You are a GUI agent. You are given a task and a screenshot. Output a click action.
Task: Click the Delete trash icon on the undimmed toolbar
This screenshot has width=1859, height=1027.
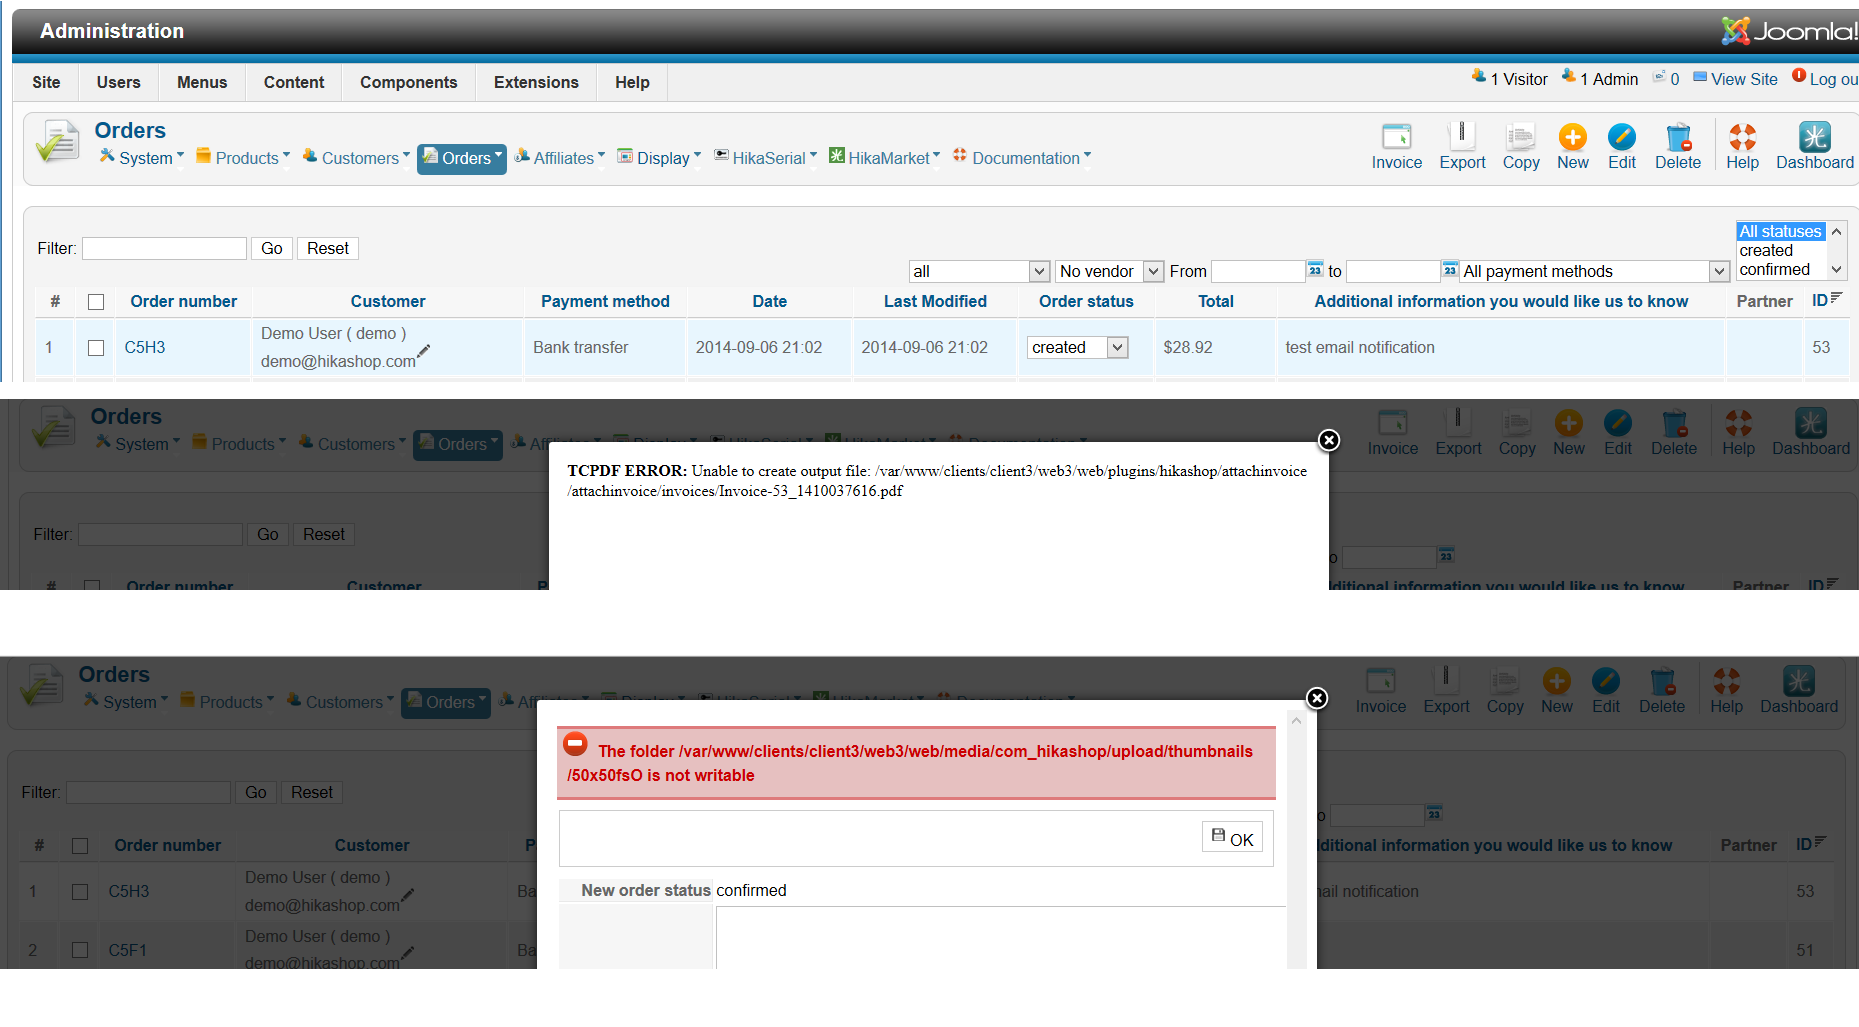[x=1678, y=137]
